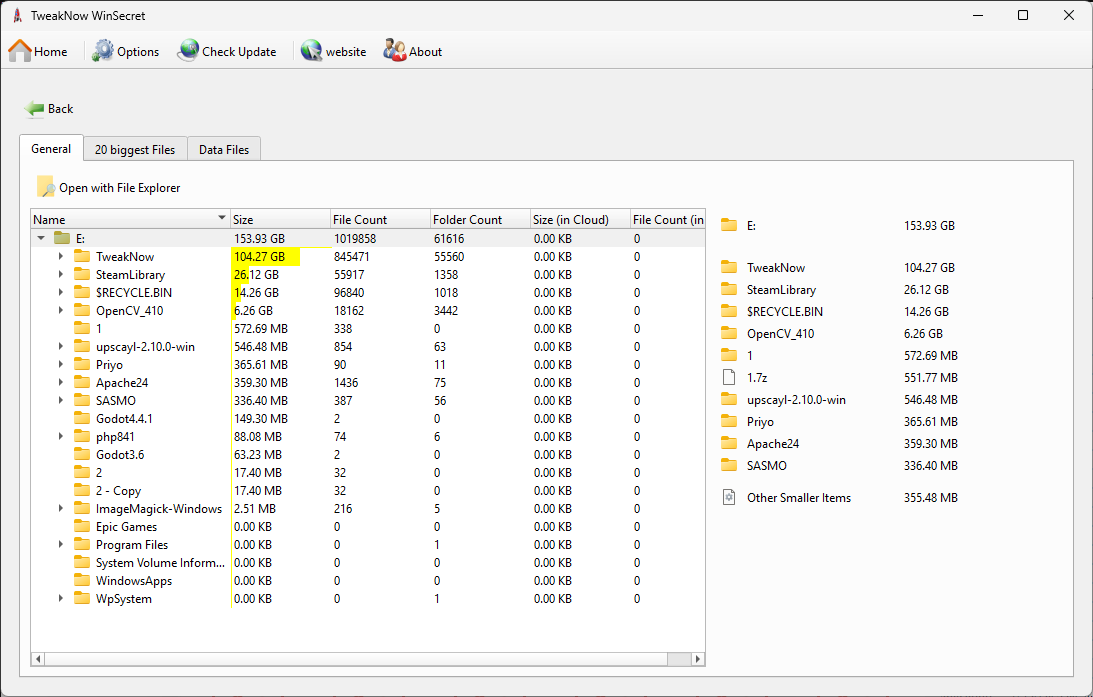
Task: Select the Program Files folder row name
Action: coord(132,544)
